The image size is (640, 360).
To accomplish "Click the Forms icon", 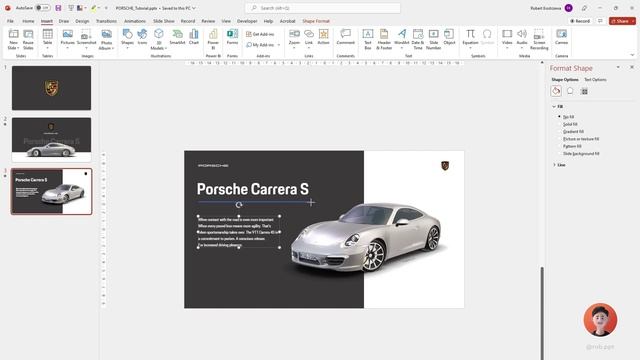I will (232, 34).
